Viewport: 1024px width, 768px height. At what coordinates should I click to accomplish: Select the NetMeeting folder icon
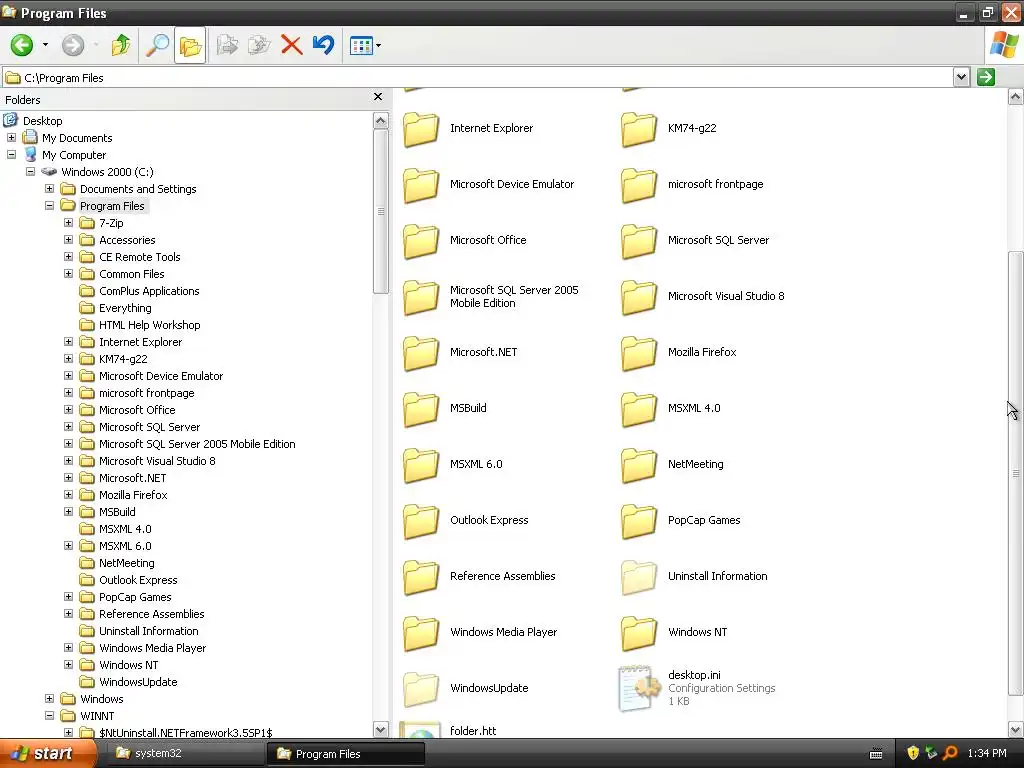[x=639, y=465]
